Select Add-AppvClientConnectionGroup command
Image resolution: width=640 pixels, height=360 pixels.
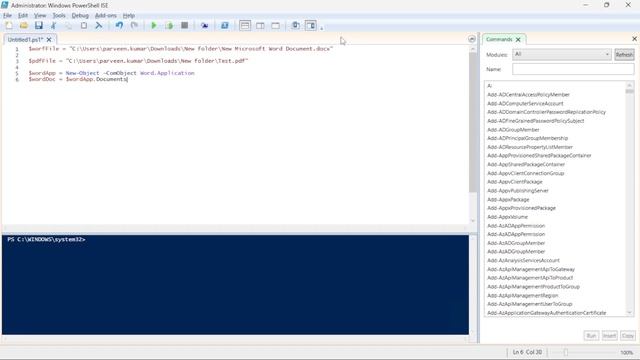[x=525, y=173]
